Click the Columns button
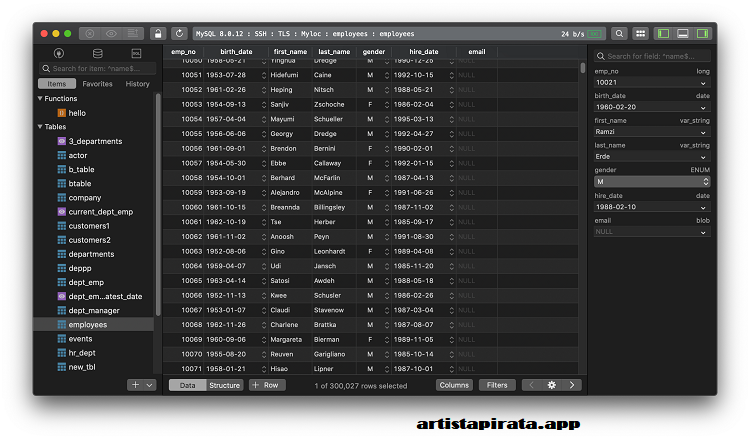 (454, 385)
